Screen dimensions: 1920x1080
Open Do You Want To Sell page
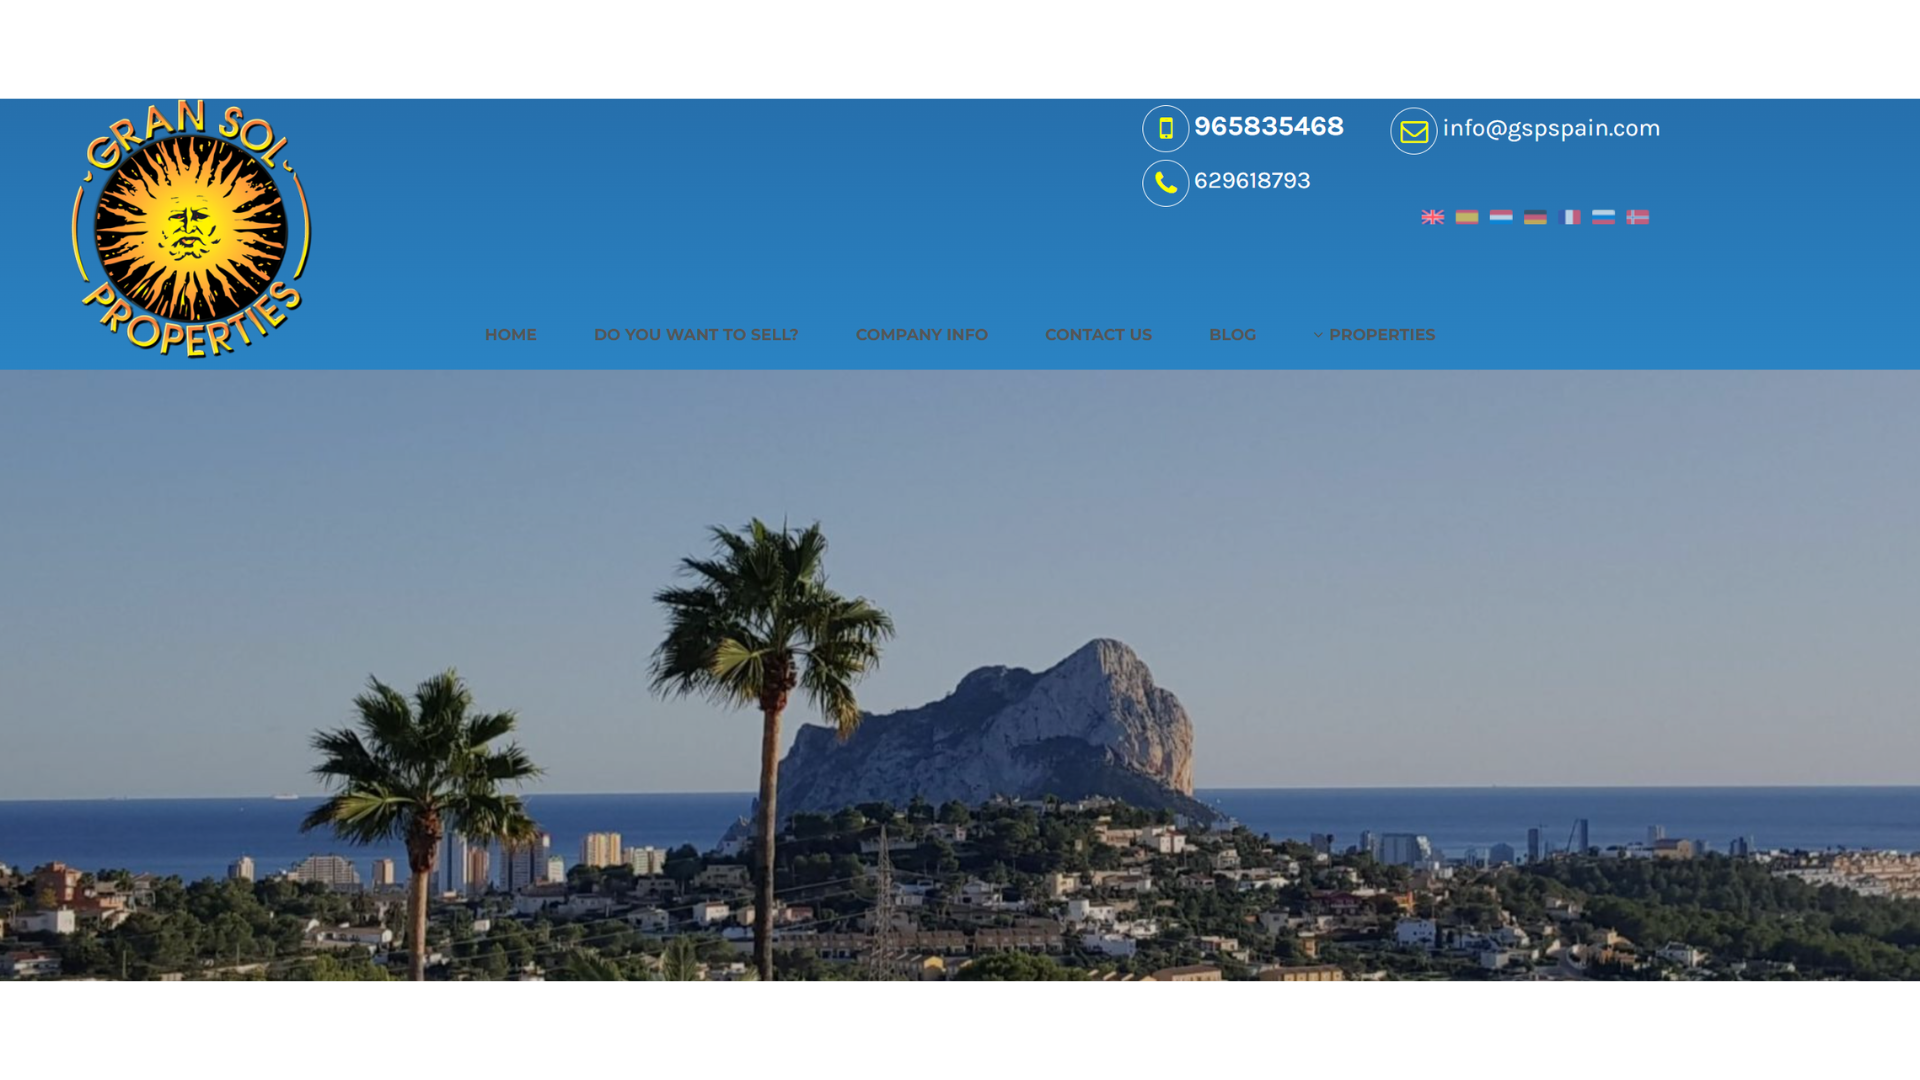tap(696, 335)
